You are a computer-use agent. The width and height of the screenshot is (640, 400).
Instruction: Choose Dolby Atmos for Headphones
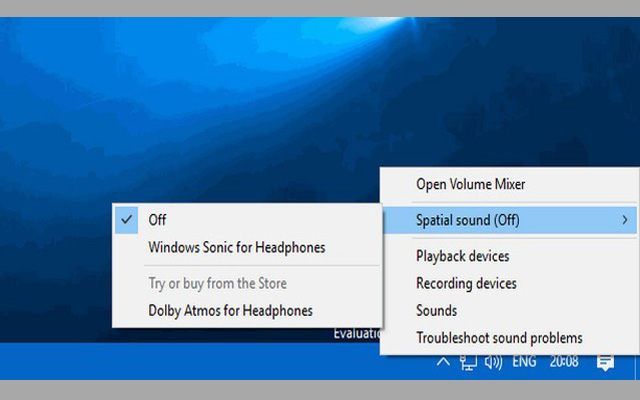[x=230, y=311]
